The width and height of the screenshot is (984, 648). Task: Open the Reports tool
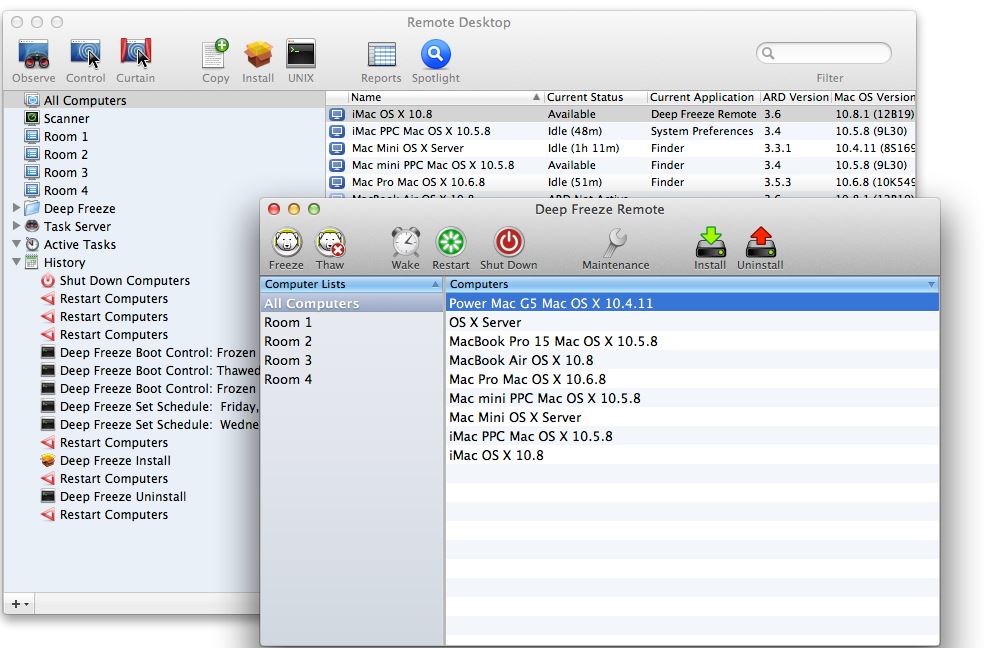point(381,55)
